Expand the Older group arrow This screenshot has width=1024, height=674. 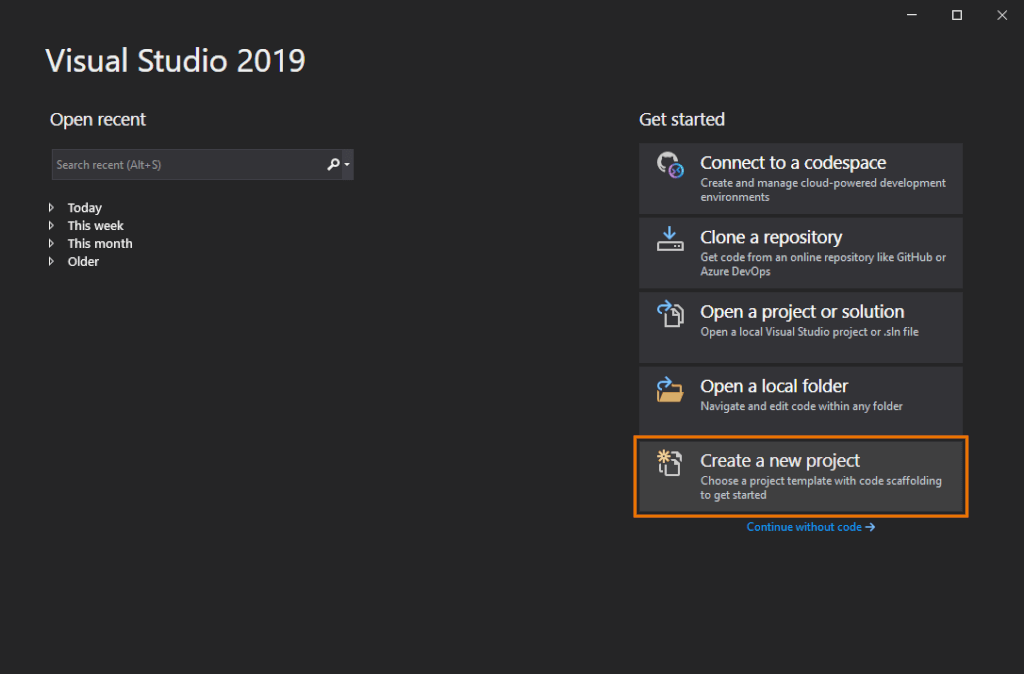tap(52, 262)
